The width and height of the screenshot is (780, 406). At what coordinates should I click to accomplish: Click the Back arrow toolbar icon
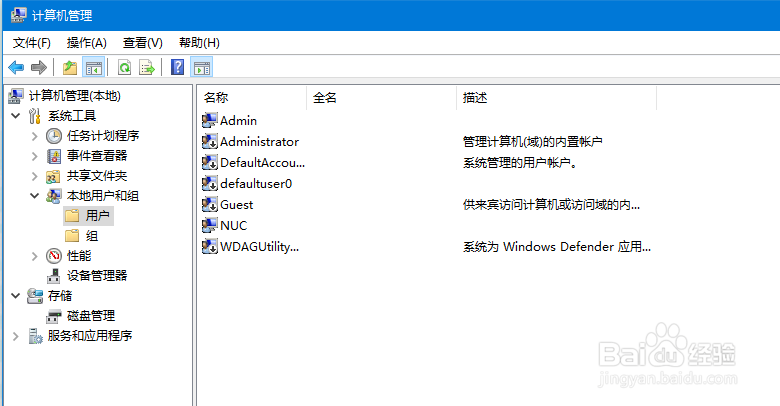16,68
